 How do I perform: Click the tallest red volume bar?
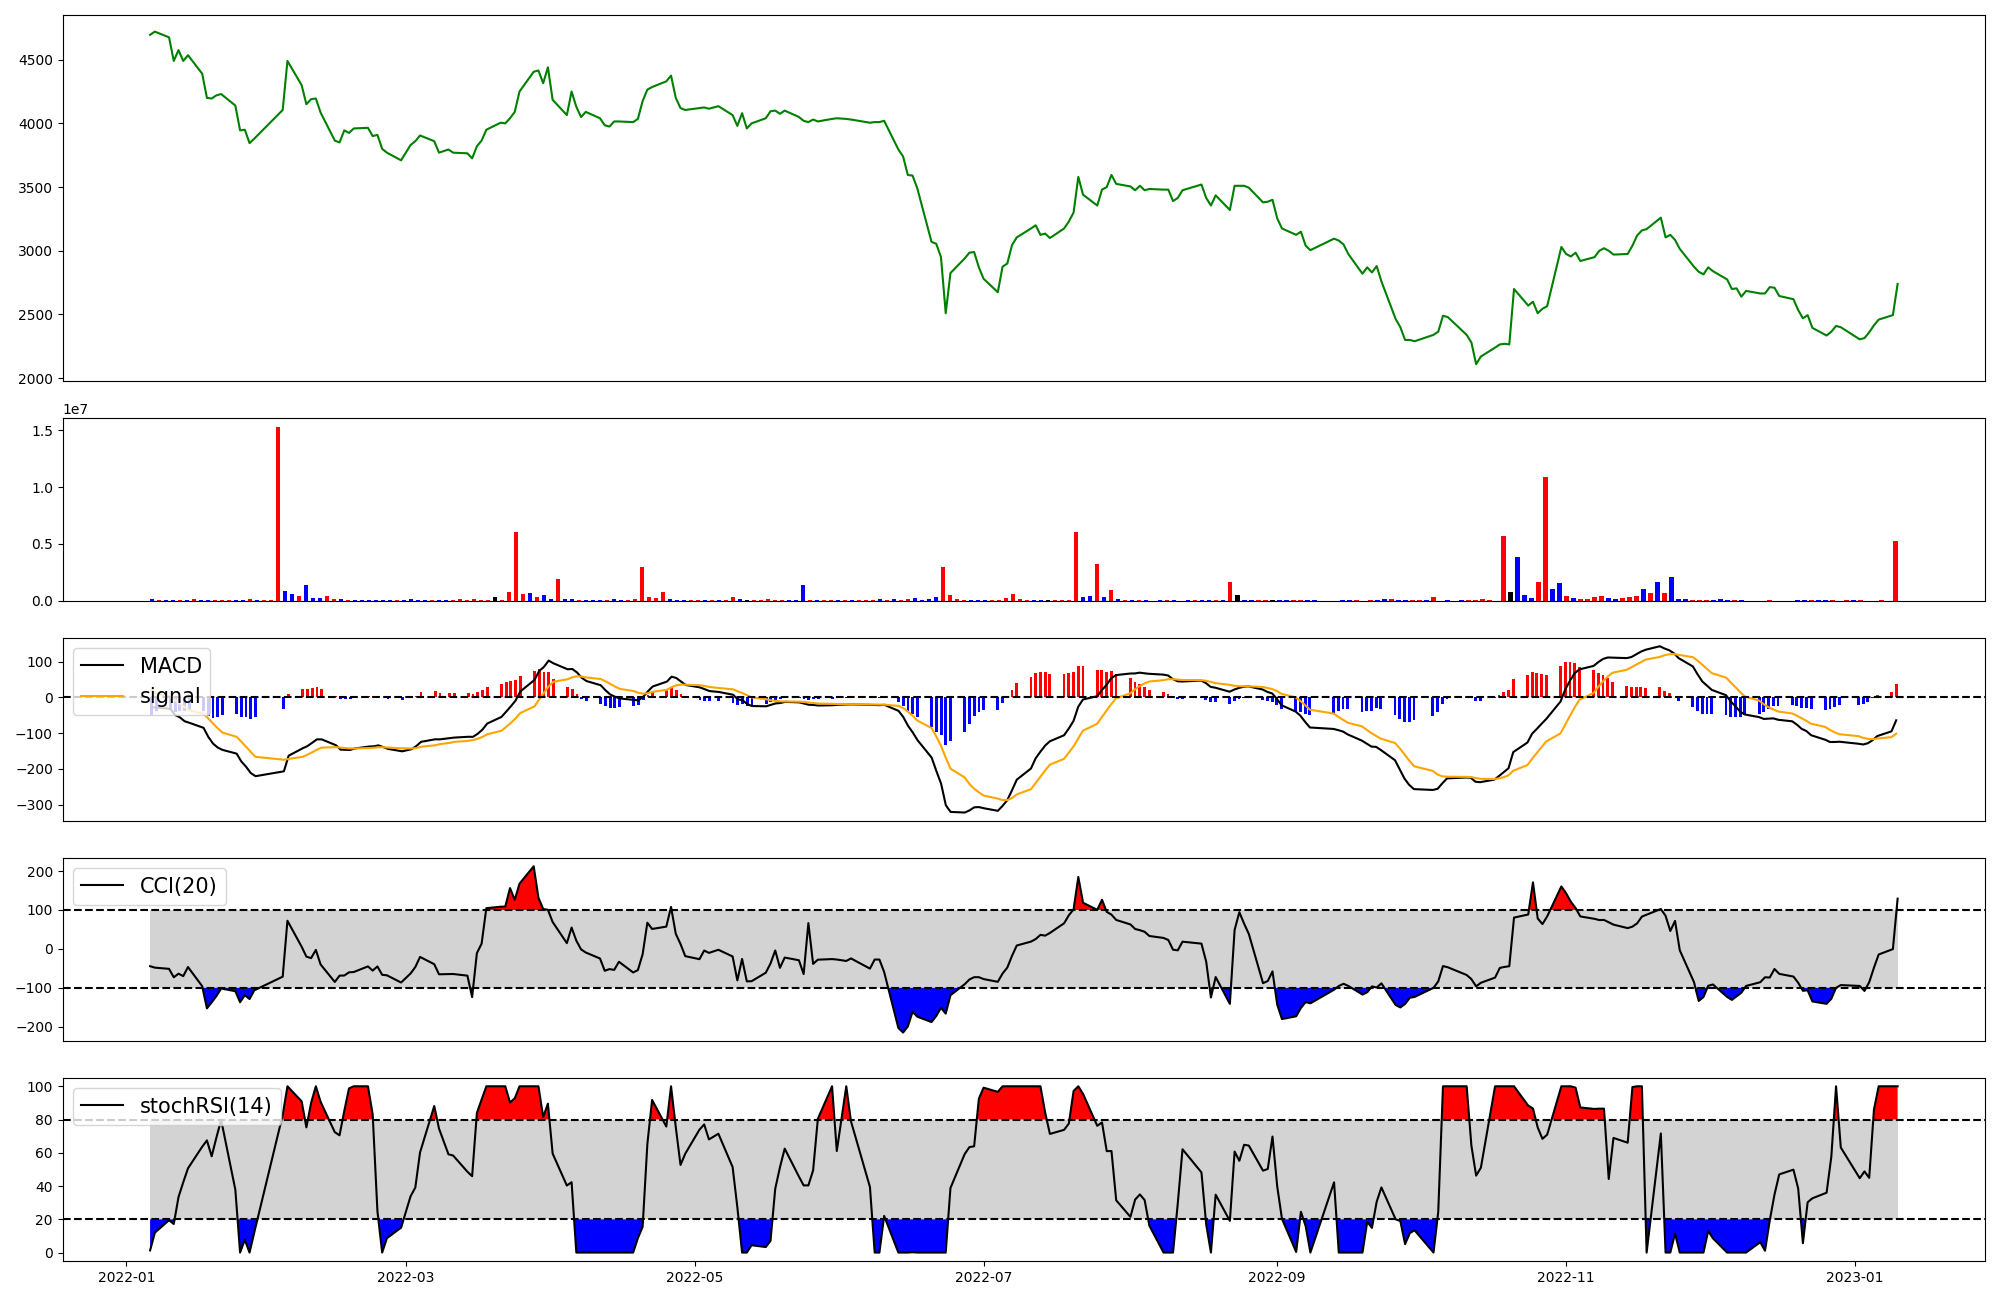278,515
